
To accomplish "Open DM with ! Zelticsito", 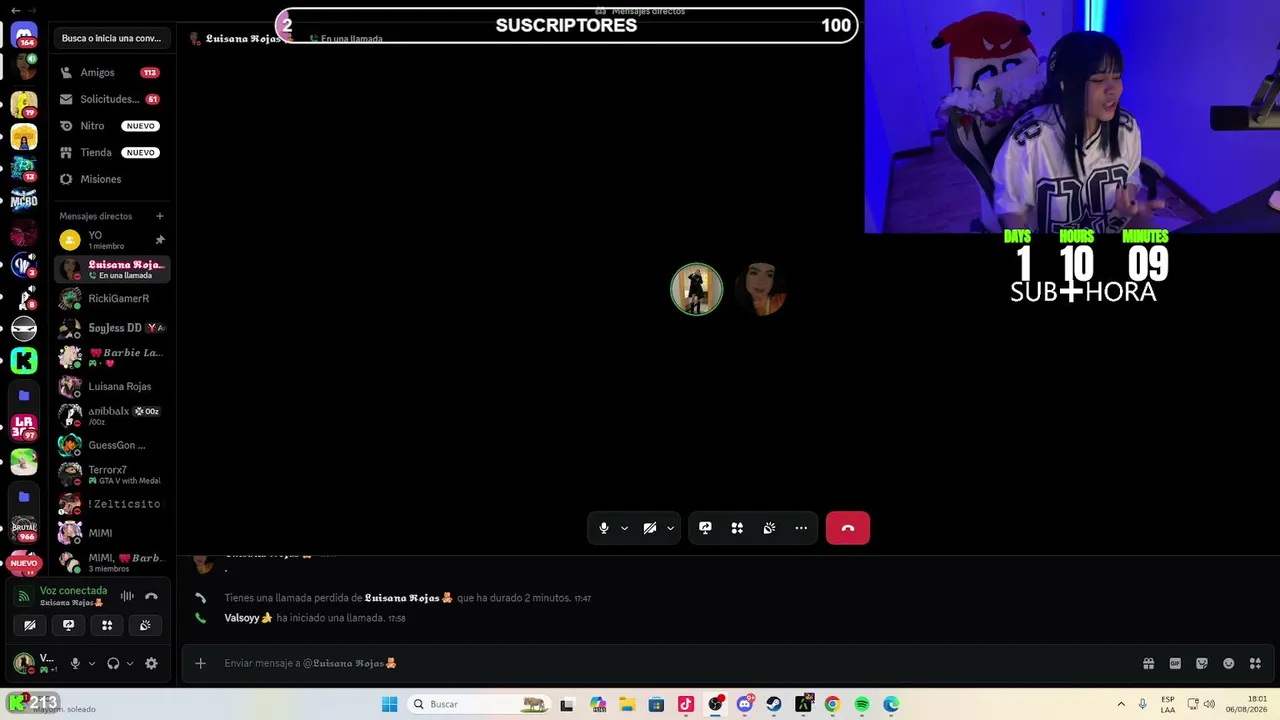I will pos(111,504).
